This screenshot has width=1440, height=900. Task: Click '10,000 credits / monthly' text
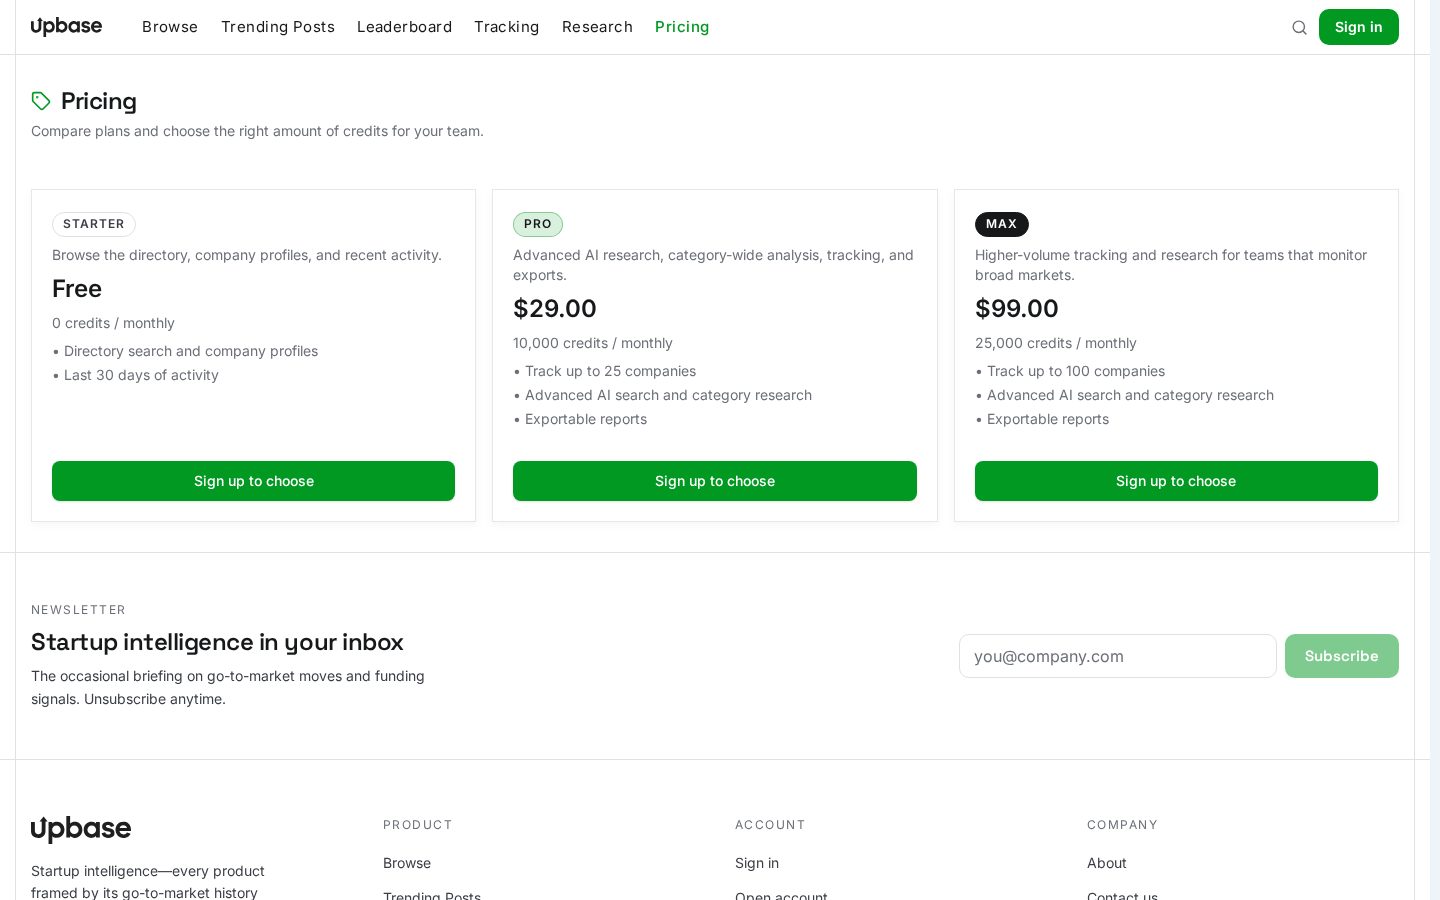click(593, 343)
